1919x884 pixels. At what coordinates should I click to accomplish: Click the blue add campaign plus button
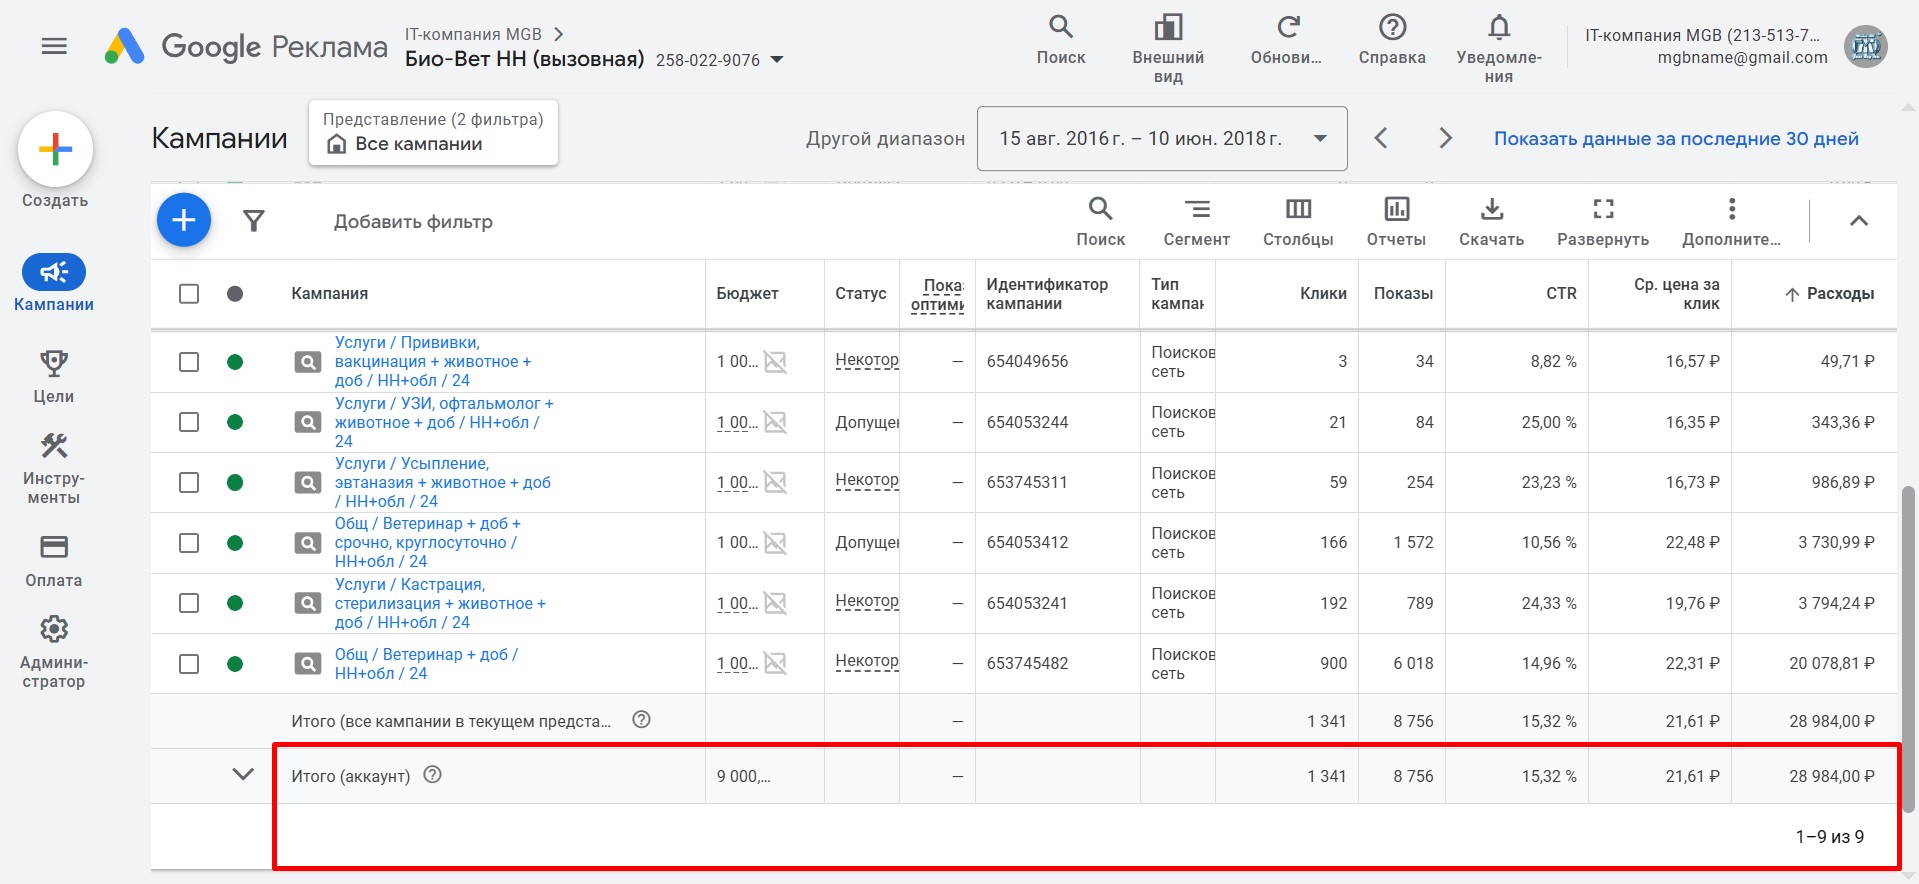click(184, 220)
